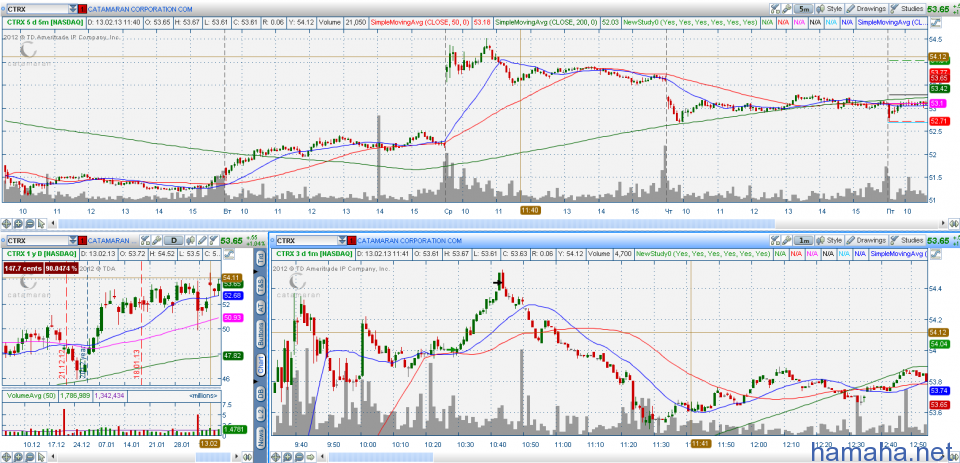This screenshot has height=463, width=960.
Task: Click red link indicator in top chart header
Action: point(83,9)
